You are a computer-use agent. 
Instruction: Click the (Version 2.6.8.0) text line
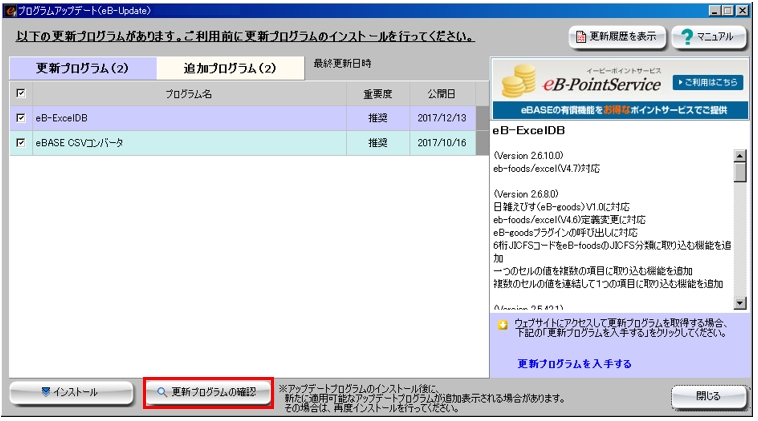pyautogui.click(x=526, y=194)
